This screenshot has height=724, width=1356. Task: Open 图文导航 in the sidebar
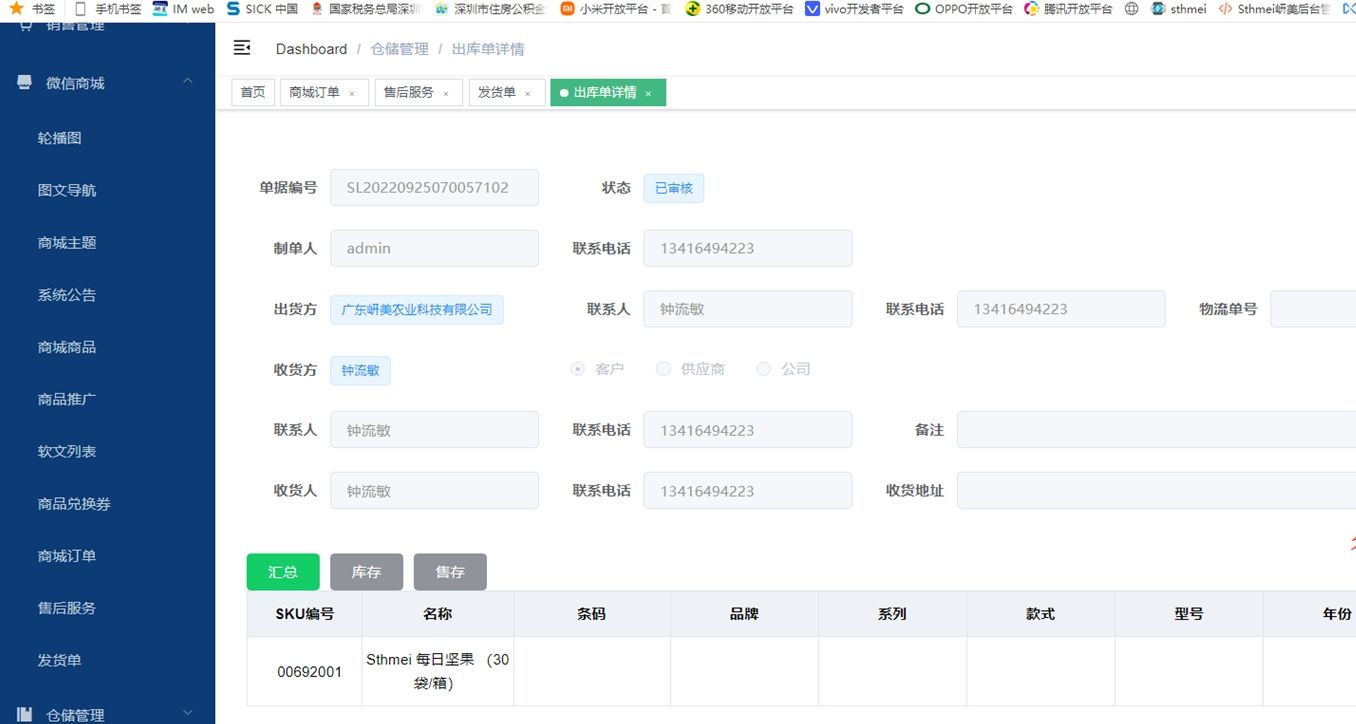pyautogui.click(x=67, y=190)
